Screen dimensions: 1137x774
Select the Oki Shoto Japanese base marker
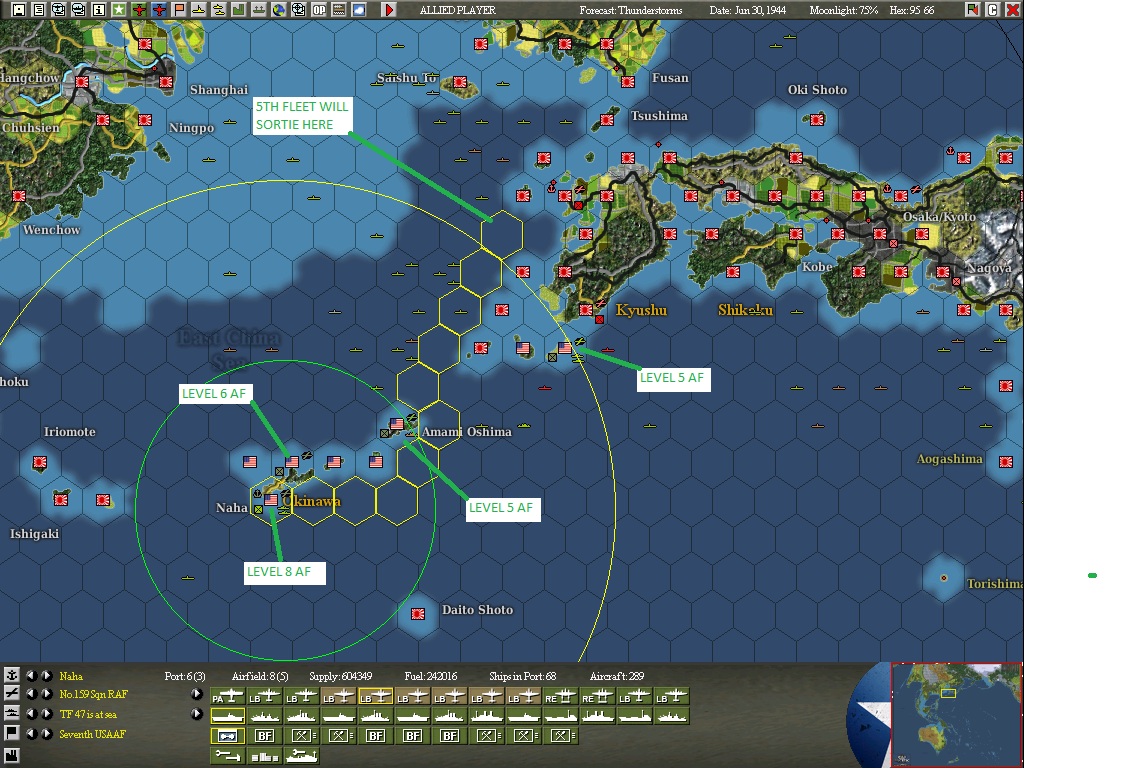(817, 120)
